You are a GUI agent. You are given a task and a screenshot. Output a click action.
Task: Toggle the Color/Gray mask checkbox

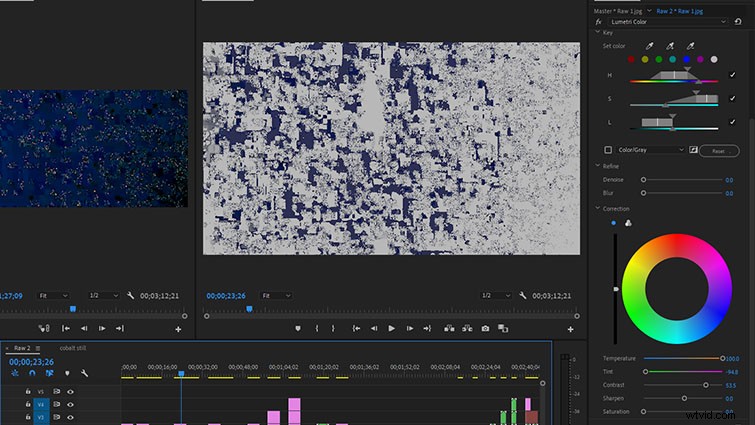tap(608, 150)
